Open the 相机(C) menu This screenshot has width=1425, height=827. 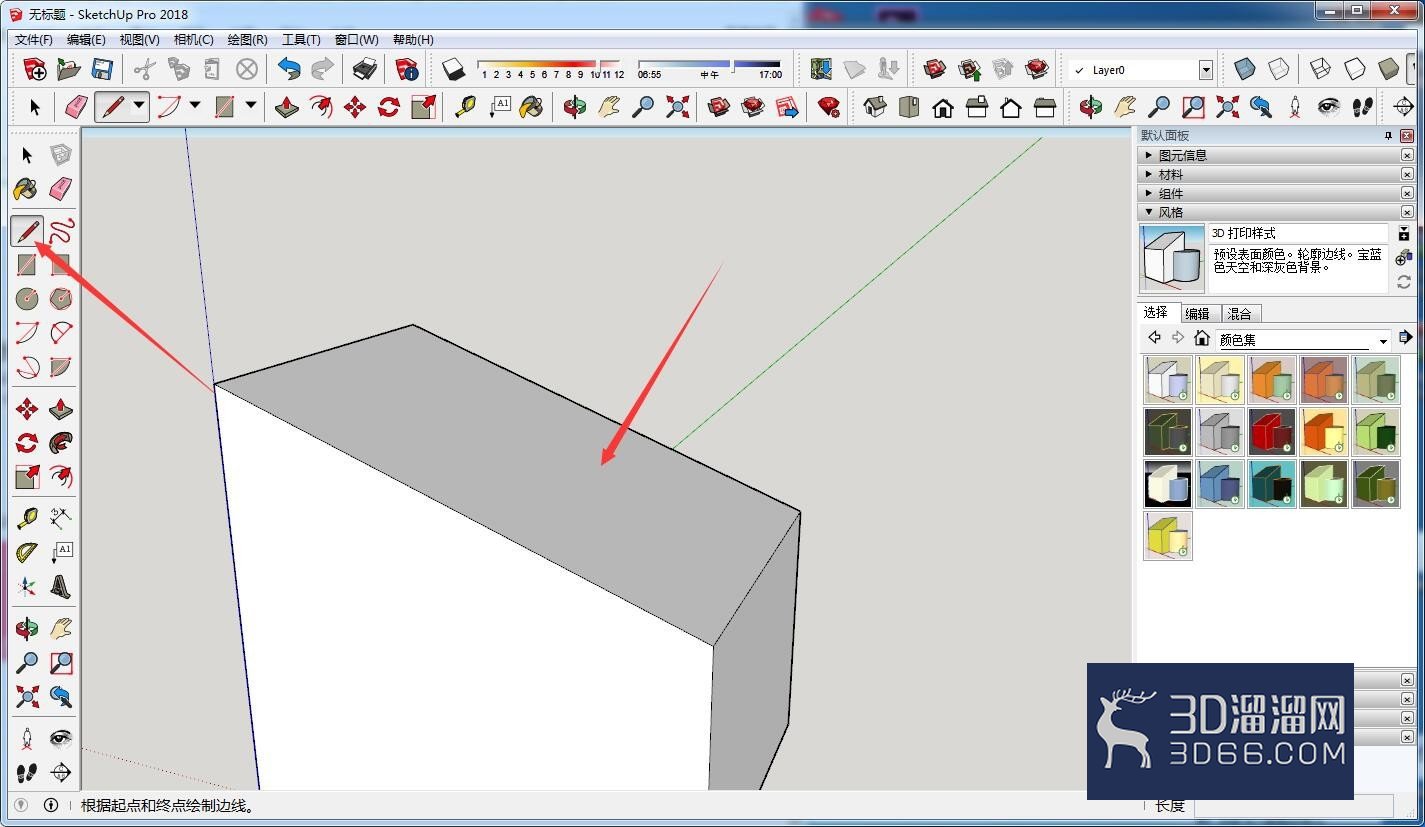coord(193,40)
